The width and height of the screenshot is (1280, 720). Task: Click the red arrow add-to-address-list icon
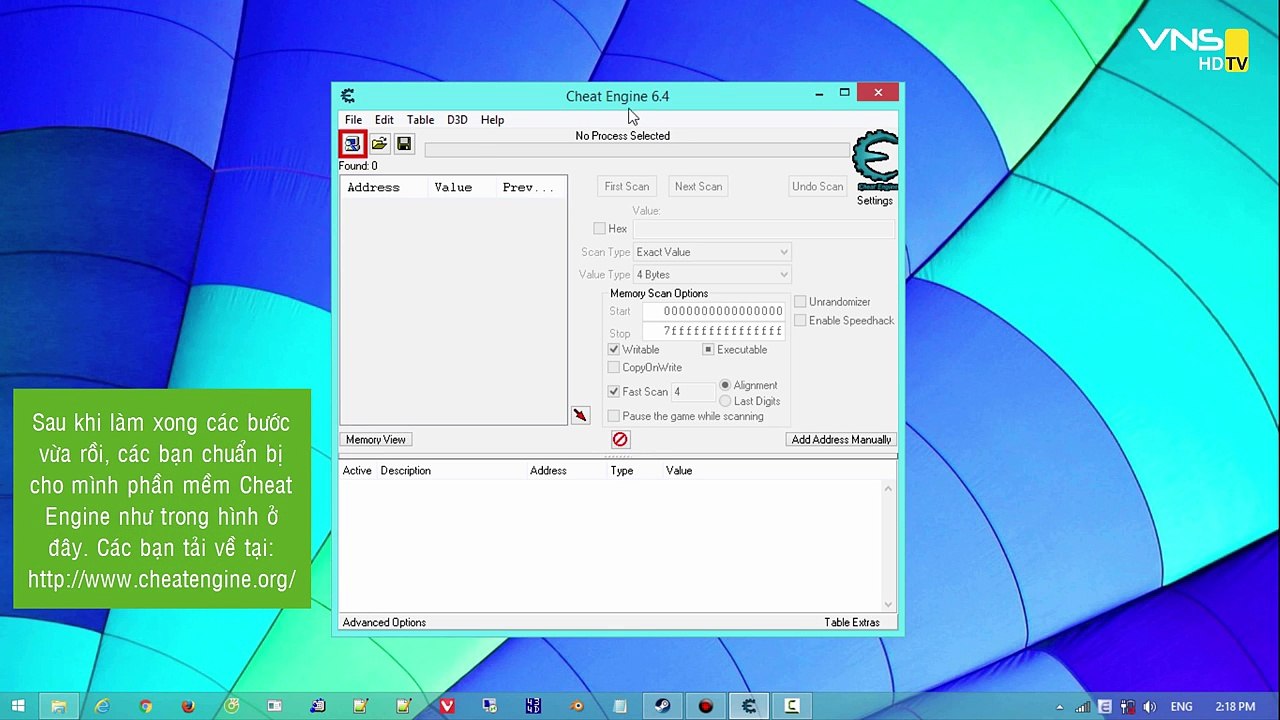(x=580, y=415)
